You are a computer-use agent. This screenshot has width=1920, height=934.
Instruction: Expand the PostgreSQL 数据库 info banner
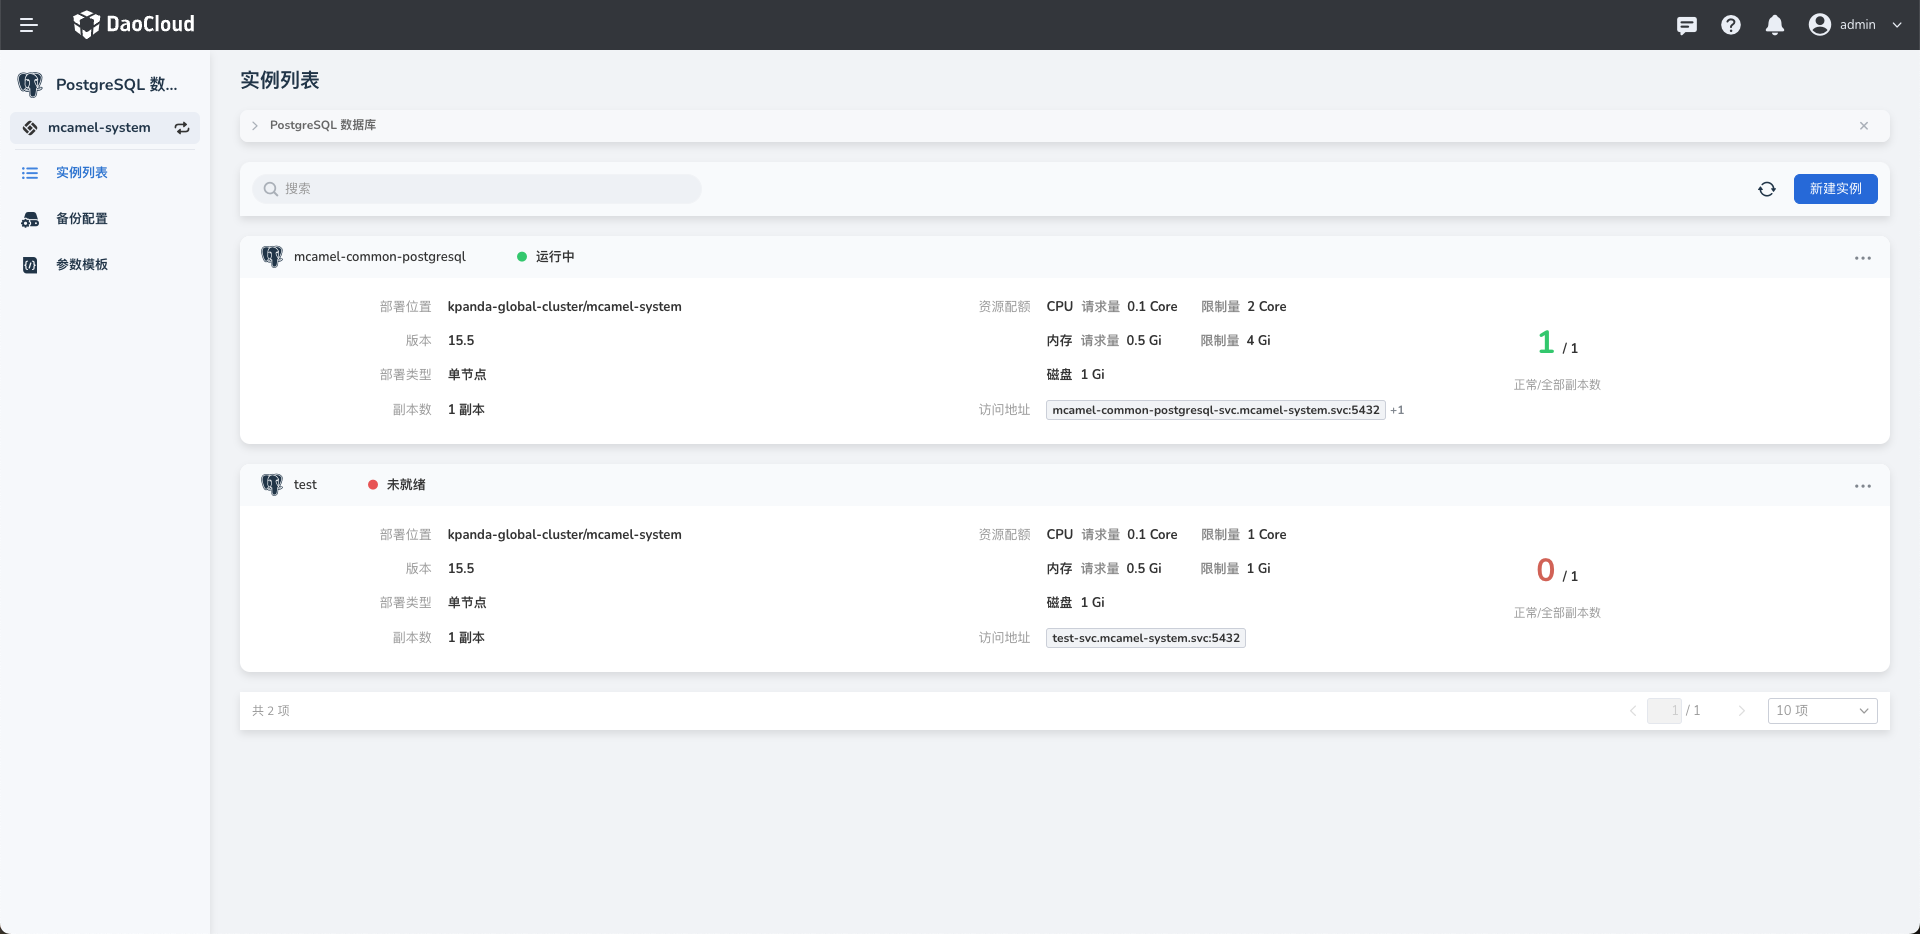[x=255, y=126]
